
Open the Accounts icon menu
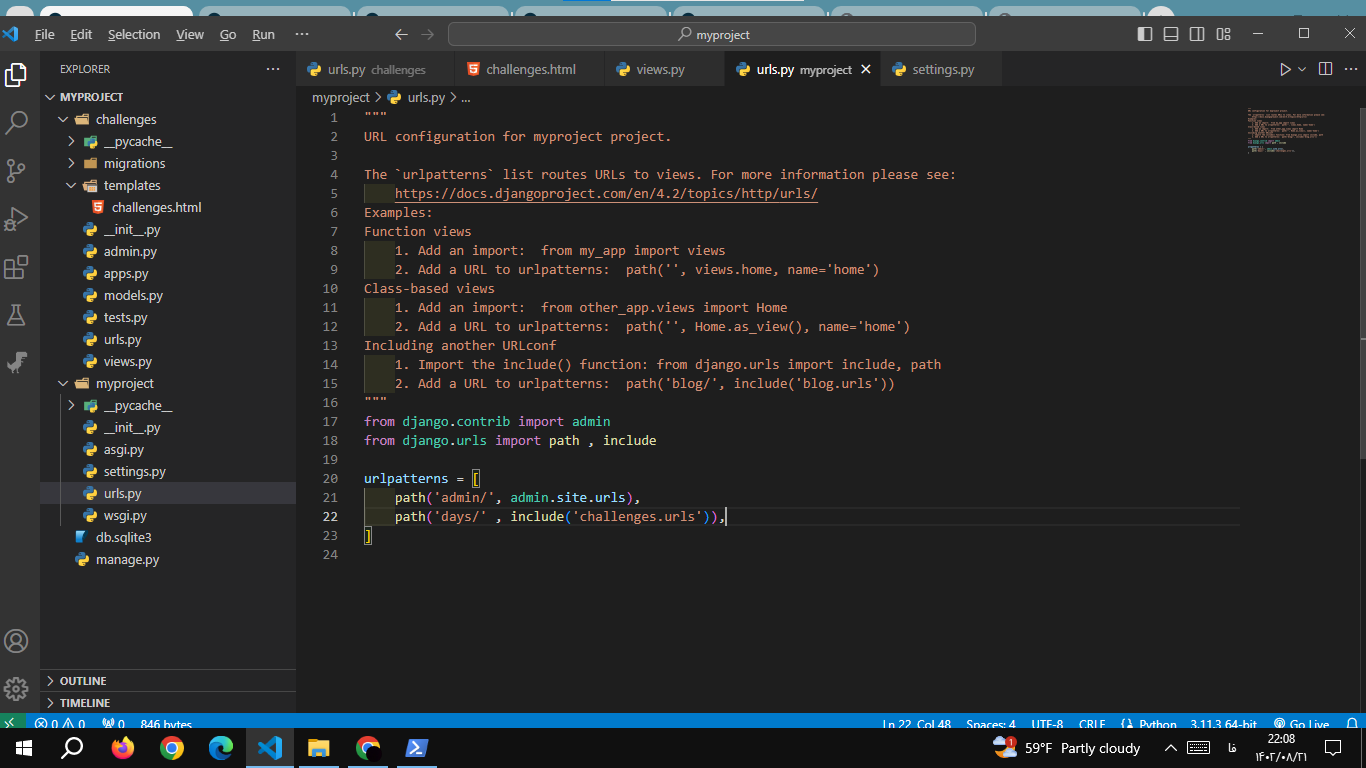(x=17, y=641)
